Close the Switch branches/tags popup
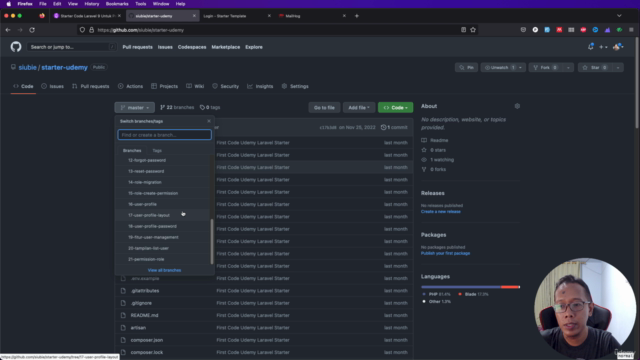Viewport: 640px width, 360px height. click(209, 121)
